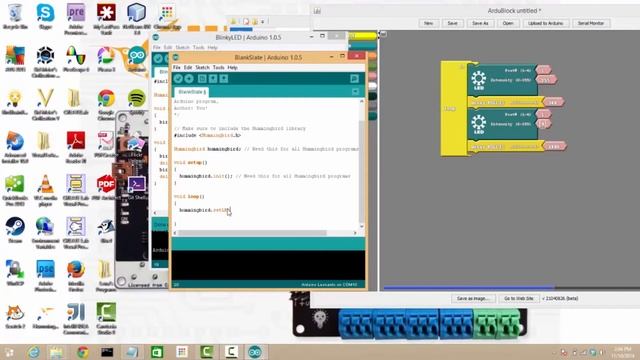
Task: Click the Open button in ArduBlock
Action: pyautogui.click(x=508, y=23)
